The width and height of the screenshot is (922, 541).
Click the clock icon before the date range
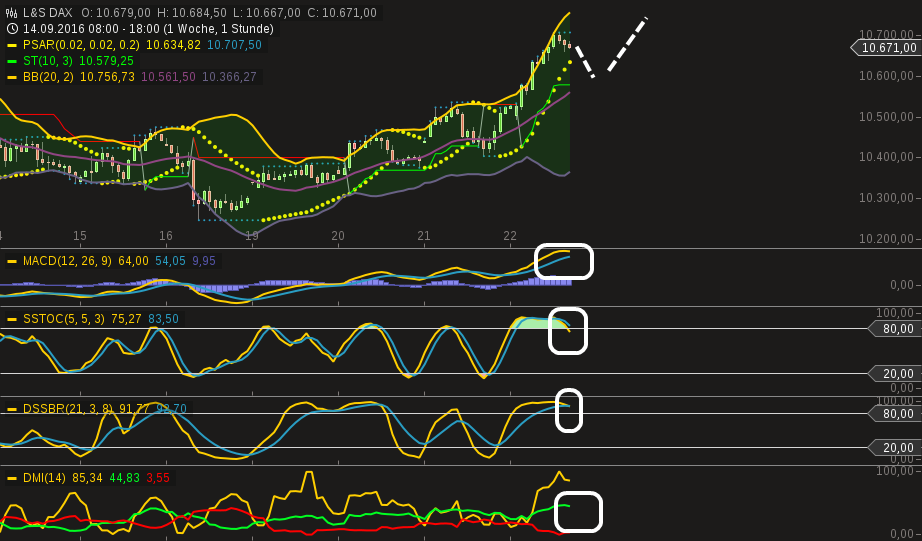point(11,29)
